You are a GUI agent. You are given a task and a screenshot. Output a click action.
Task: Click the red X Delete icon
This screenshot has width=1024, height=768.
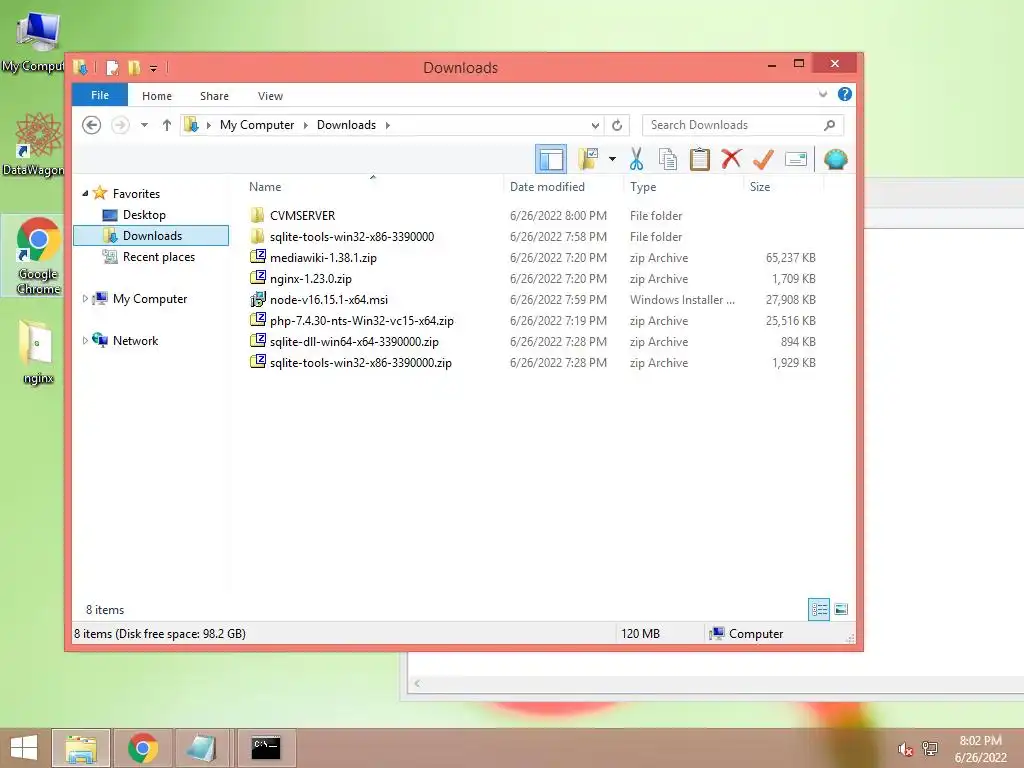(731, 159)
